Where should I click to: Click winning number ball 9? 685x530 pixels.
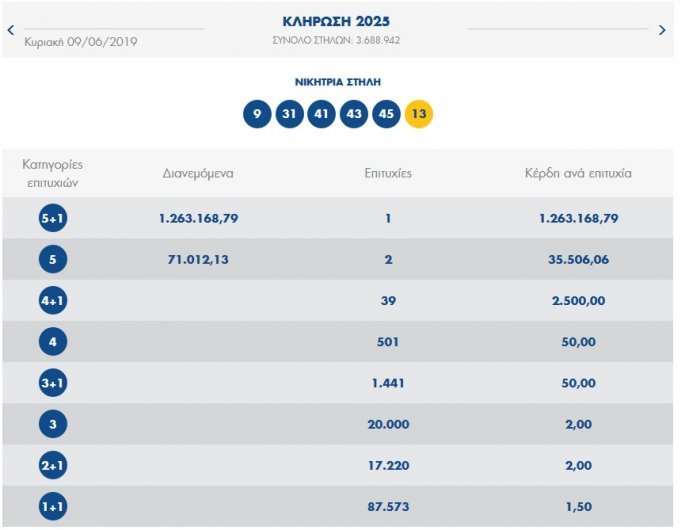click(257, 114)
